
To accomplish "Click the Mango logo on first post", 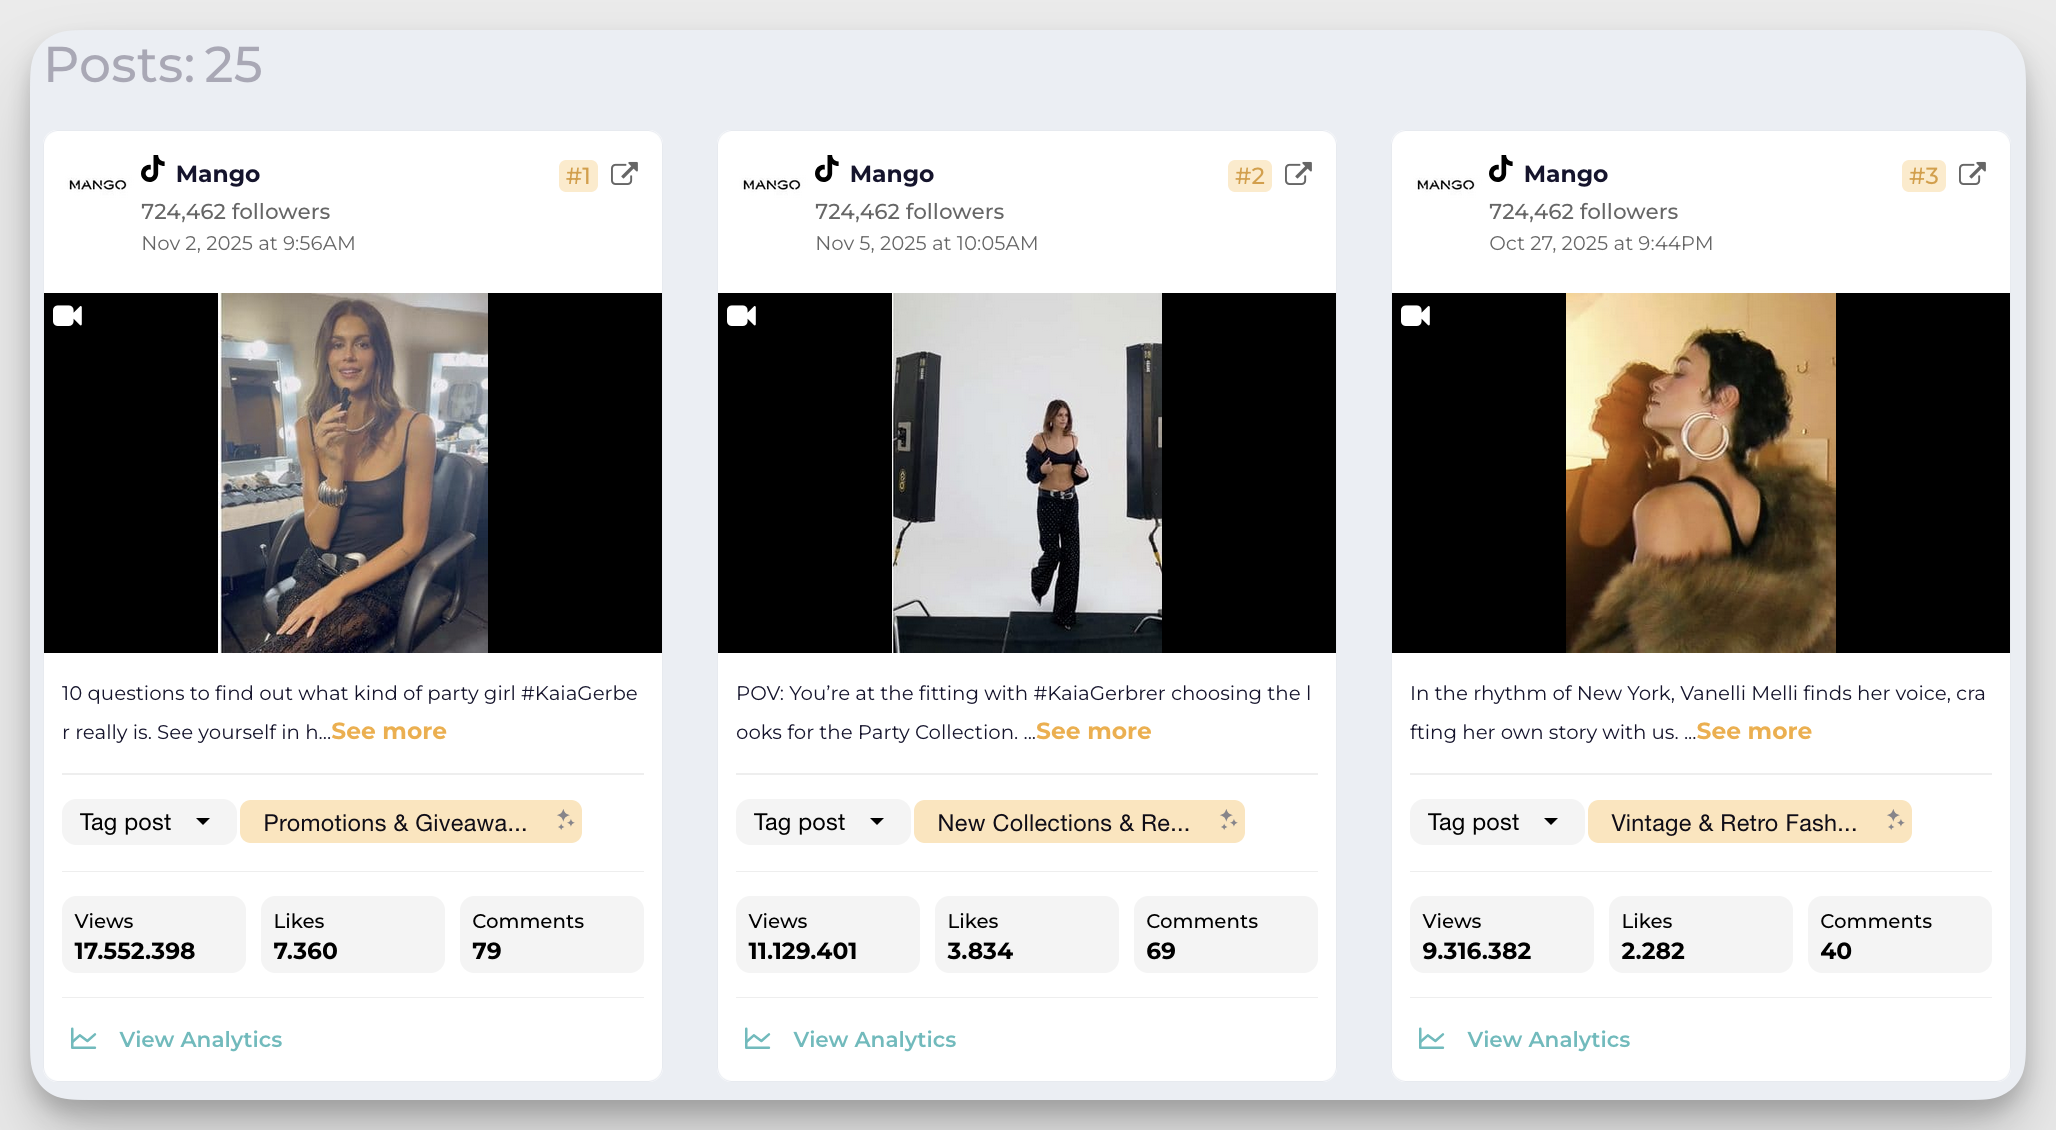I will tap(97, 185).
